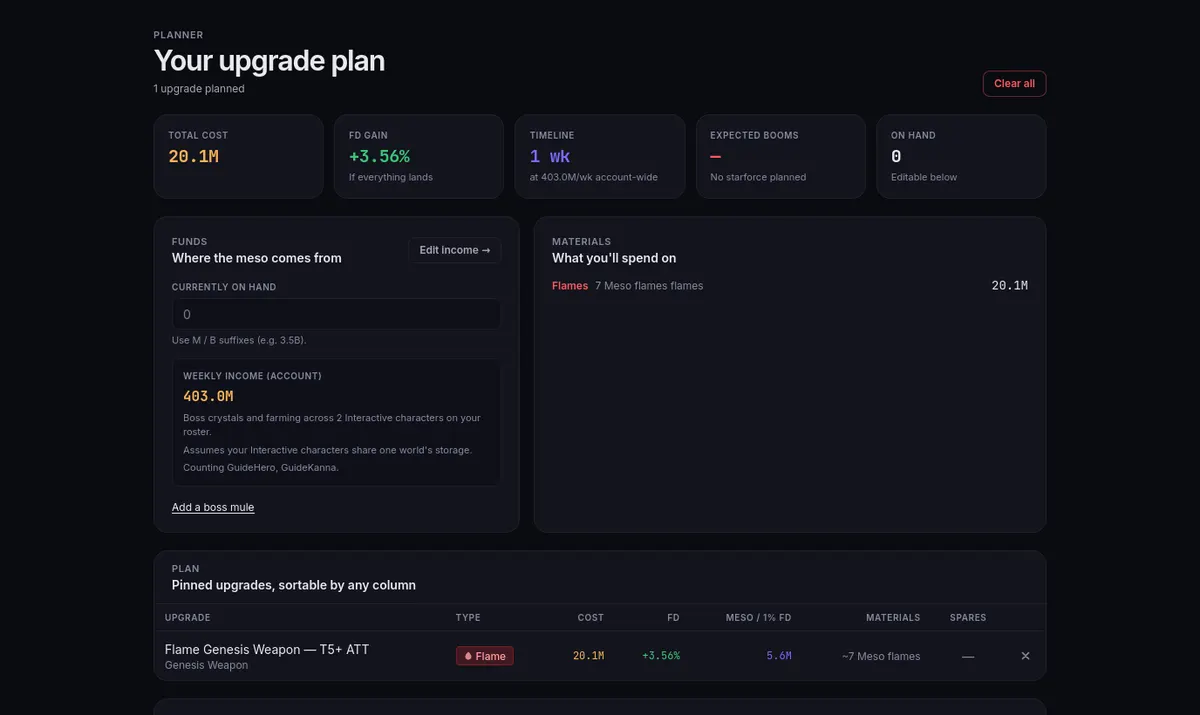Click the weekly income amount 403.0M
This screenshot has height=715, width=1200.
[x=208, y=396]
